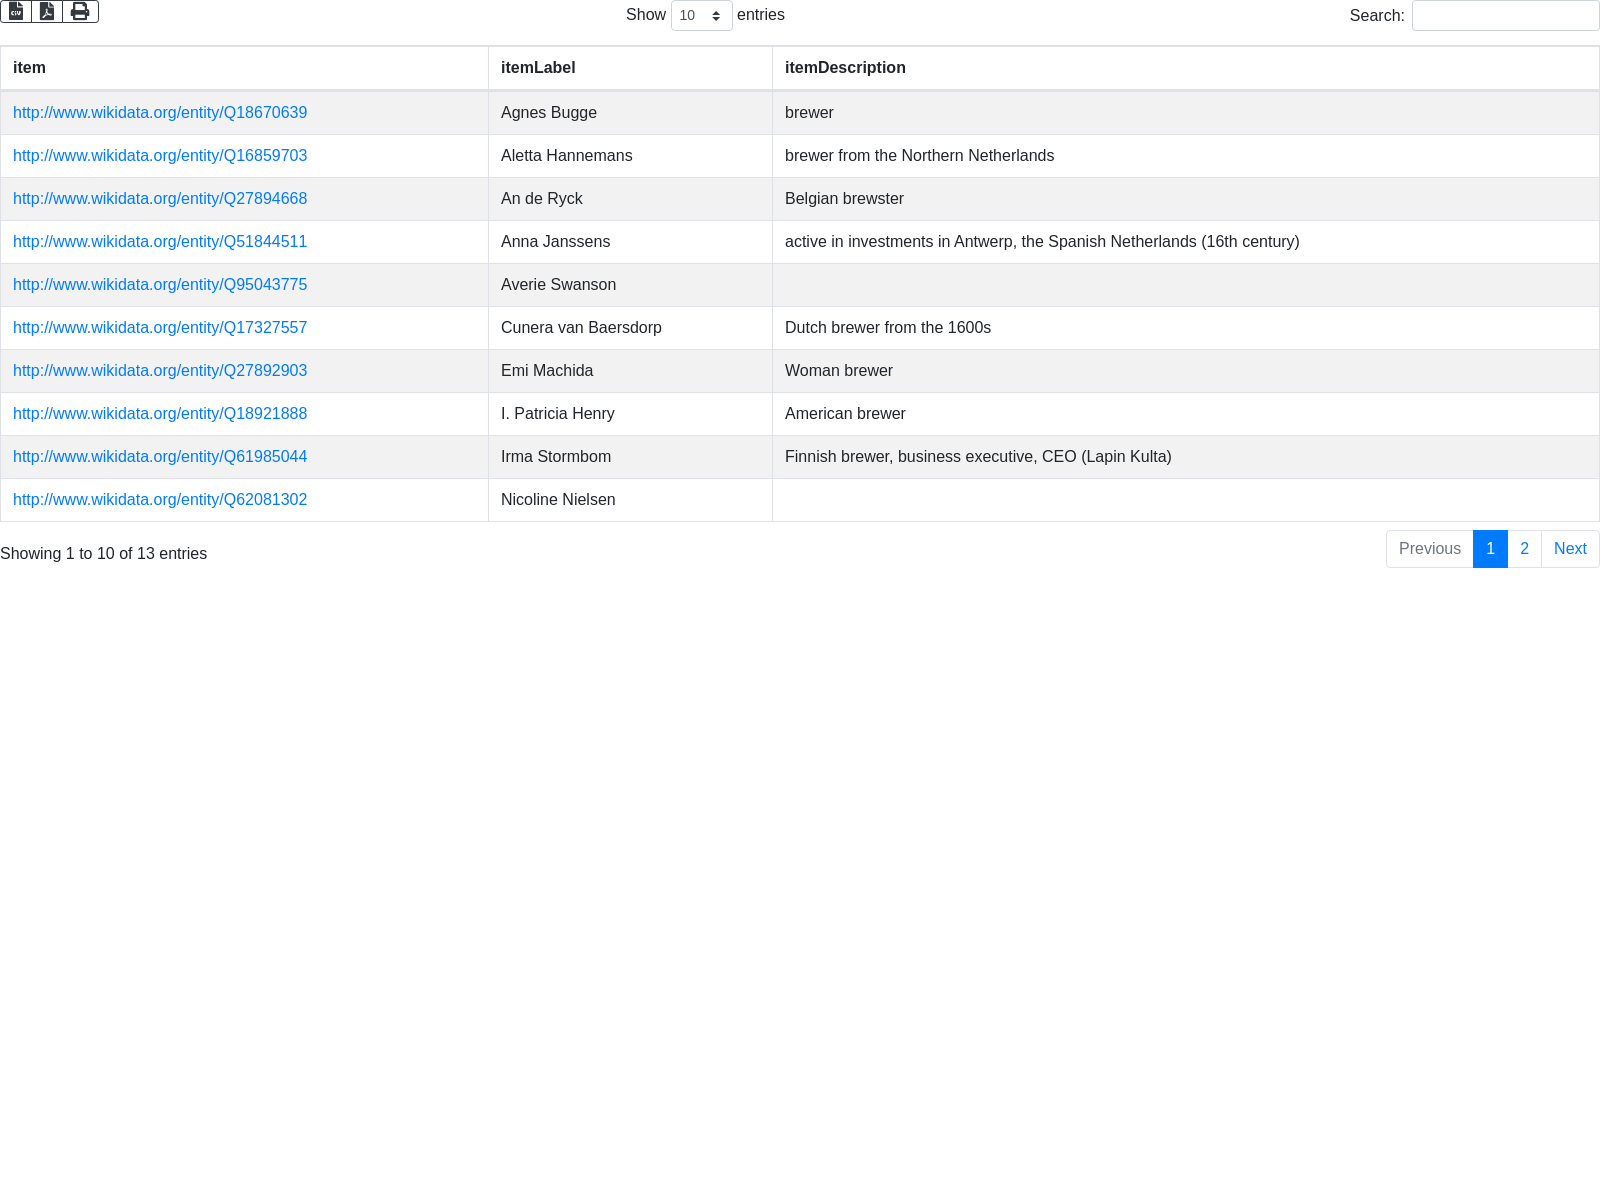This screenshot has height=1200, width=1600.
Task: Focus the Search input field
Action: pyautogui.click(x=1505, y=15)
